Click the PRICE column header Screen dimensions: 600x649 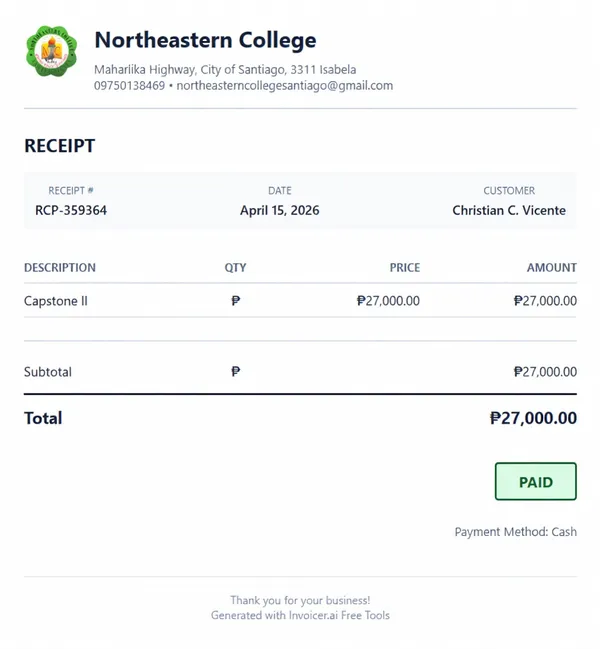click(404, 268)
